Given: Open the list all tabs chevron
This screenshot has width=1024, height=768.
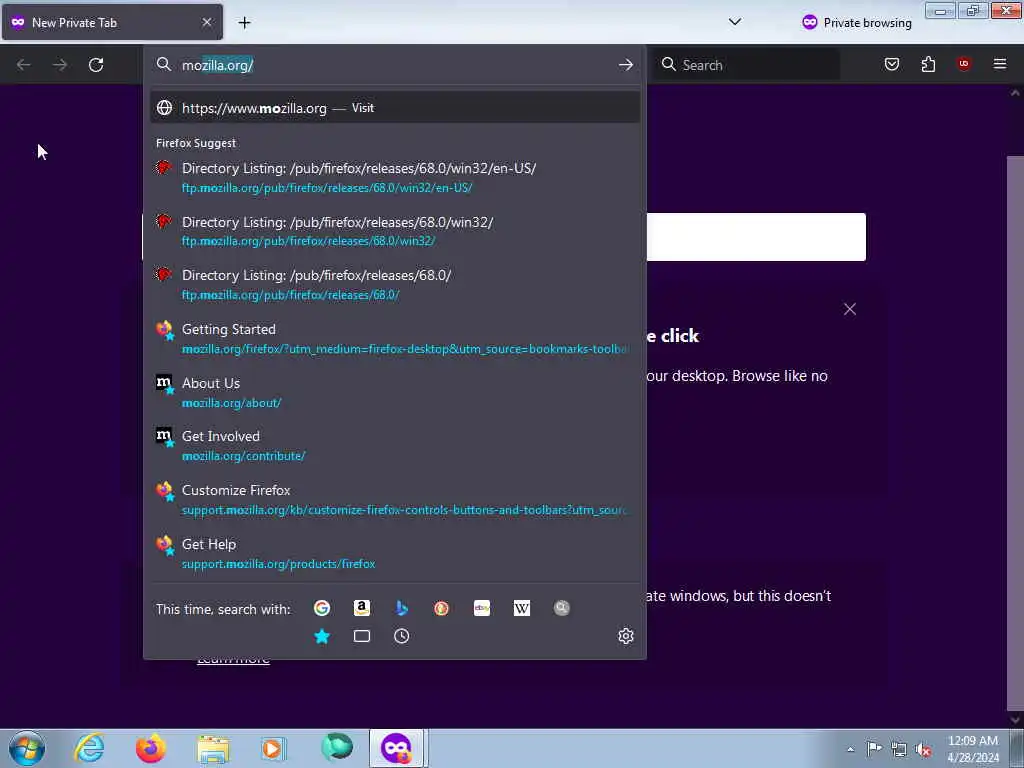Looking at the screenshot, I should (x=735, y=22).
